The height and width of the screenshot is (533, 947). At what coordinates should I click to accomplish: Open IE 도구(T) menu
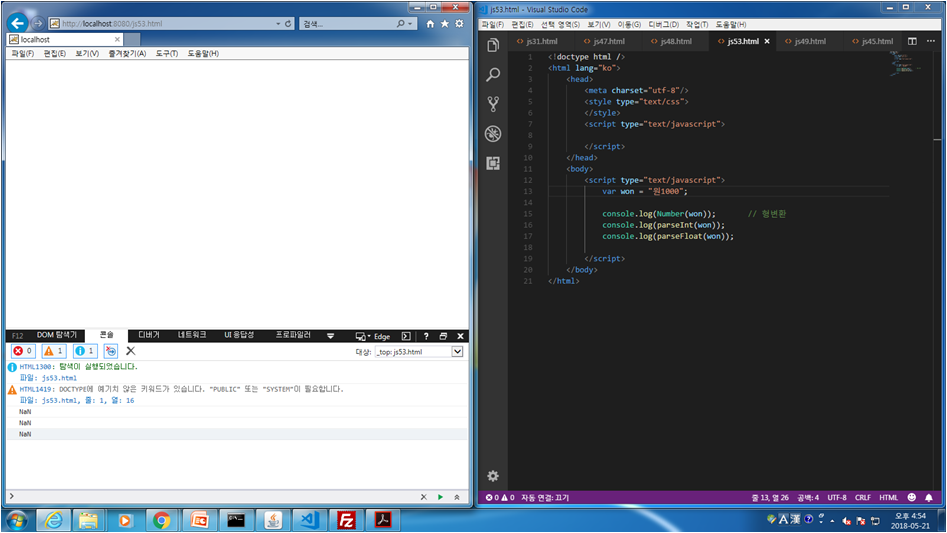tap(167, 54)
